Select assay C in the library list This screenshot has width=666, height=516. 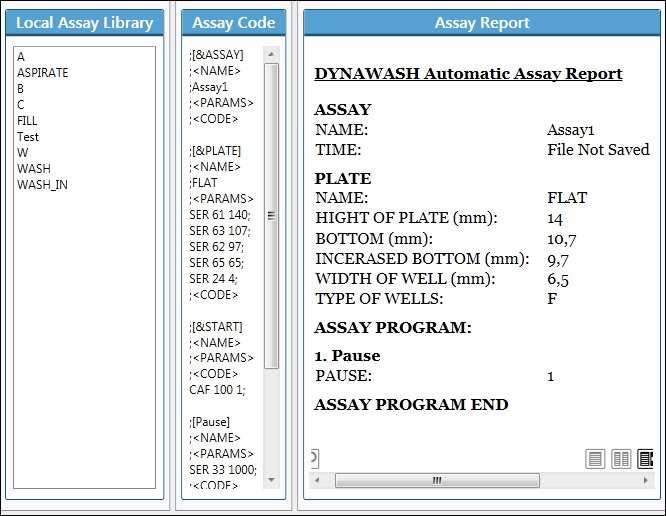point(20,104)
